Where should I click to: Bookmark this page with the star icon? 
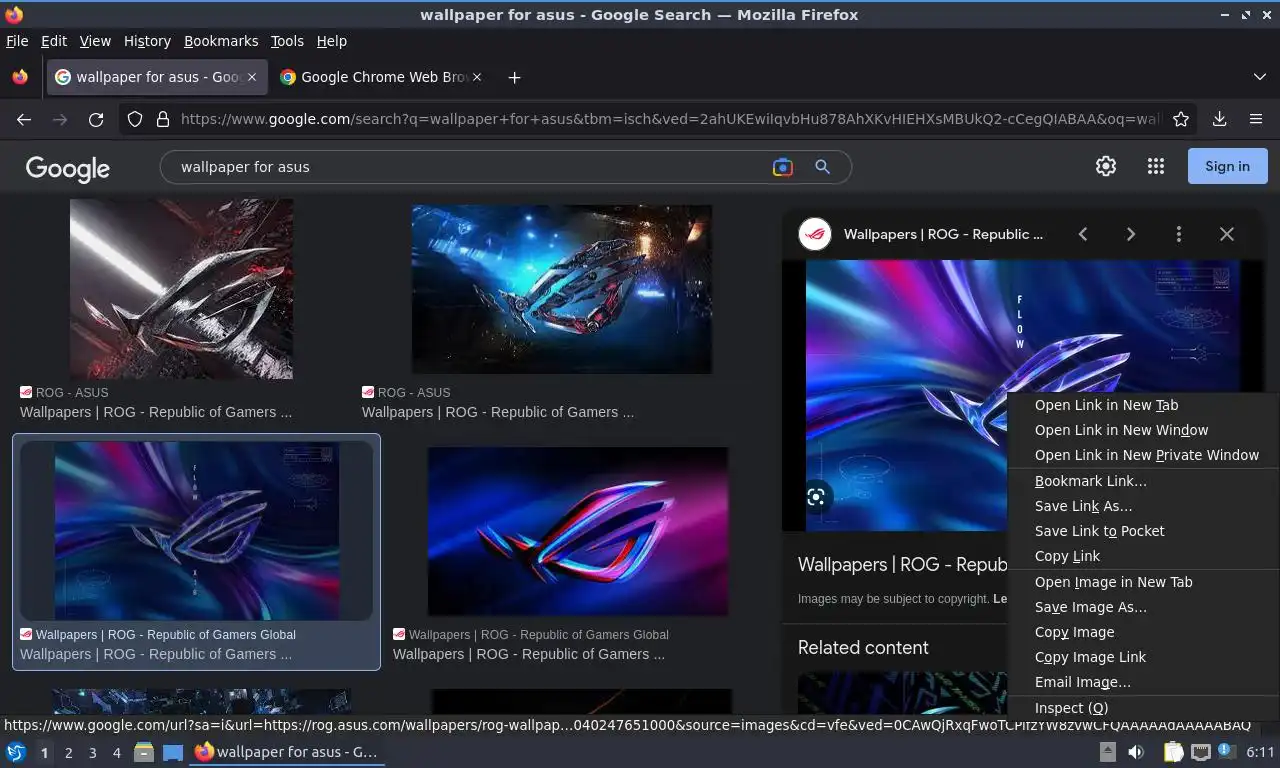click(x=1181, y=119)
